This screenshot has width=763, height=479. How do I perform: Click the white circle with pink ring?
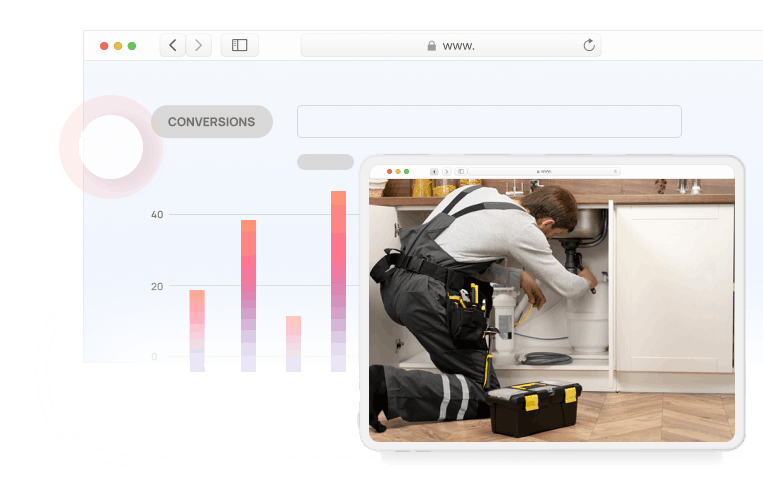pyautogui.click(x=111, y=147)
